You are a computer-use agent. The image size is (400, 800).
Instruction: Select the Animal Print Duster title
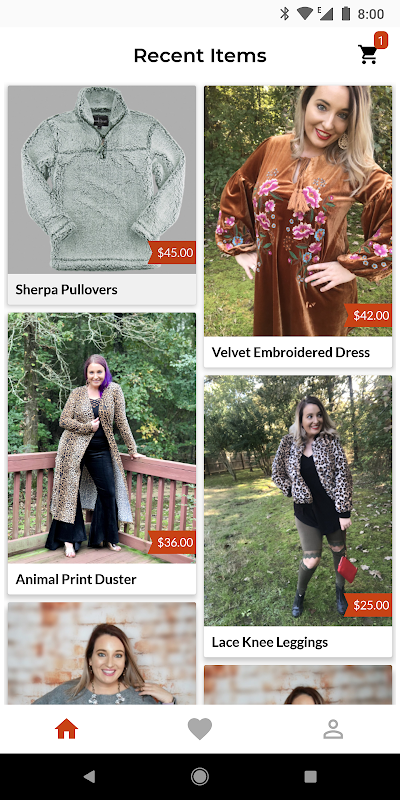tap(76, 579)
